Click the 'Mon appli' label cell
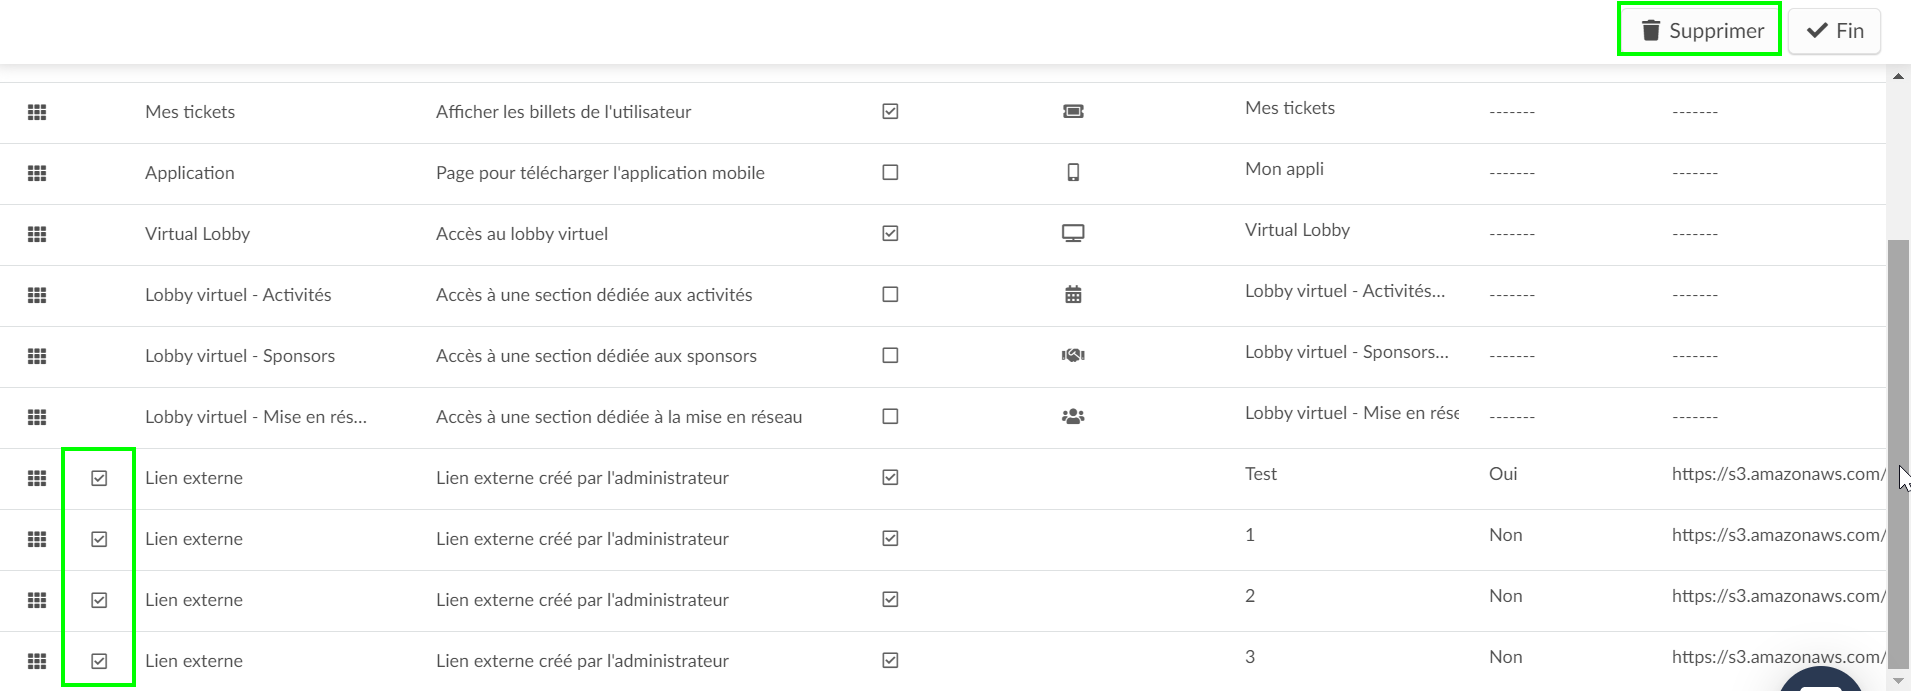This screenshot has height=691, width=1911. coord(1284,169)
